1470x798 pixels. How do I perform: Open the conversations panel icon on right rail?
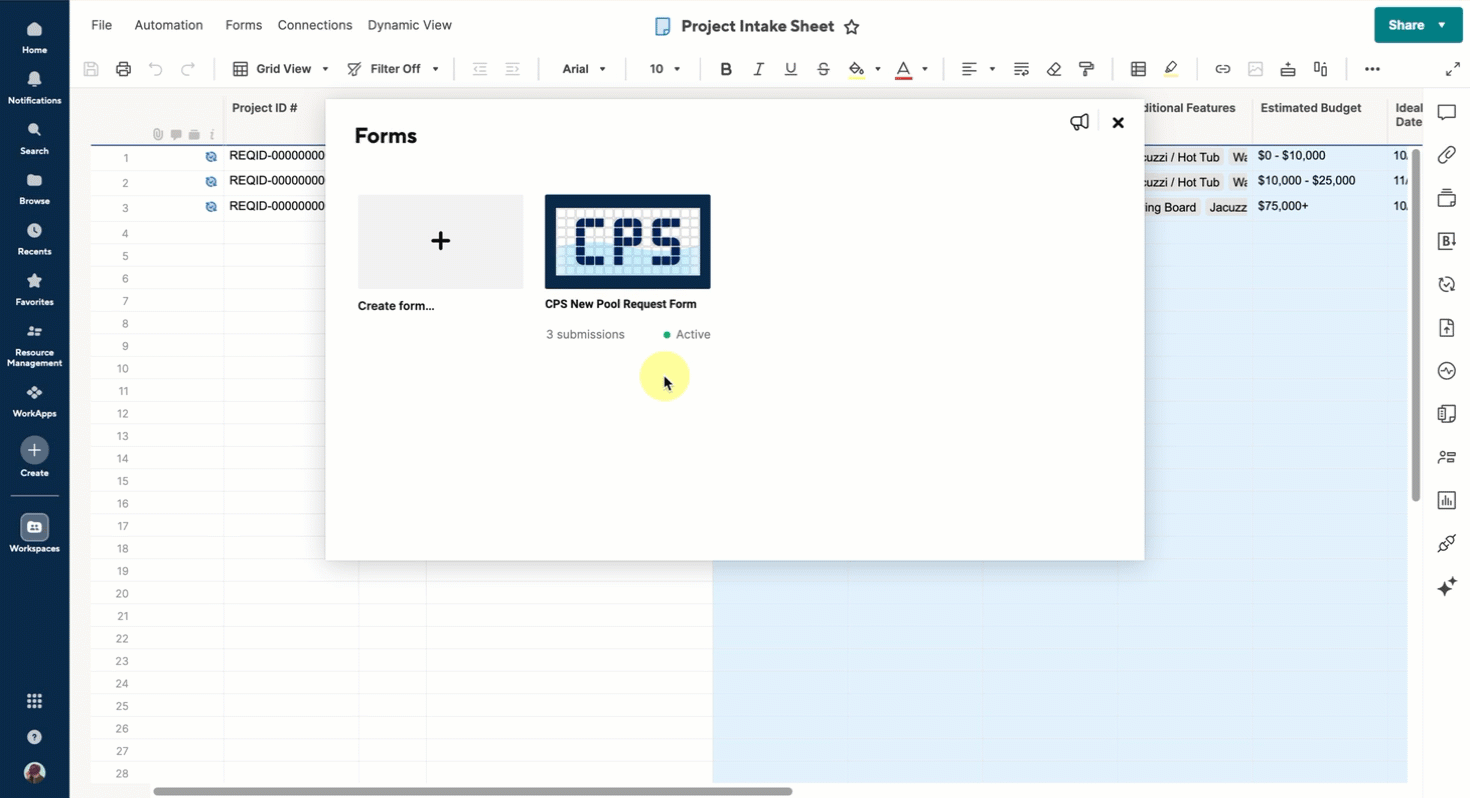(1446, 113)
